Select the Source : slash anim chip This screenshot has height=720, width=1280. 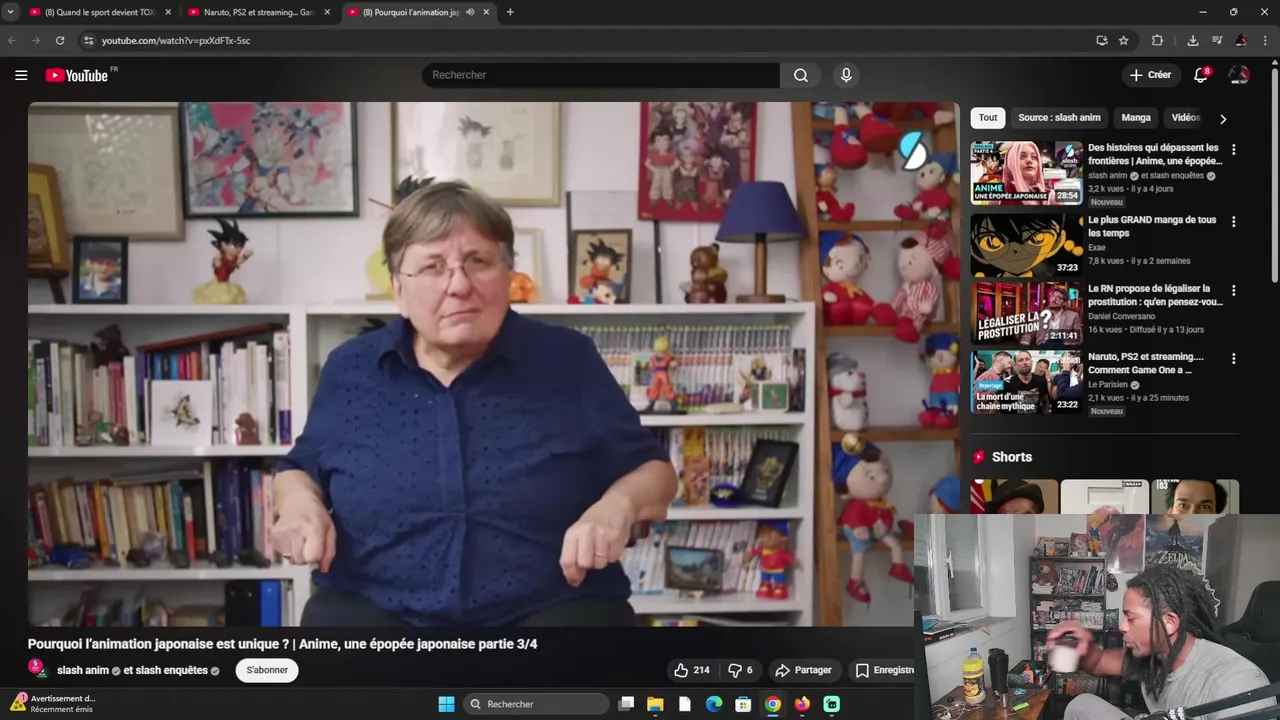click(x=1059, y=118)
